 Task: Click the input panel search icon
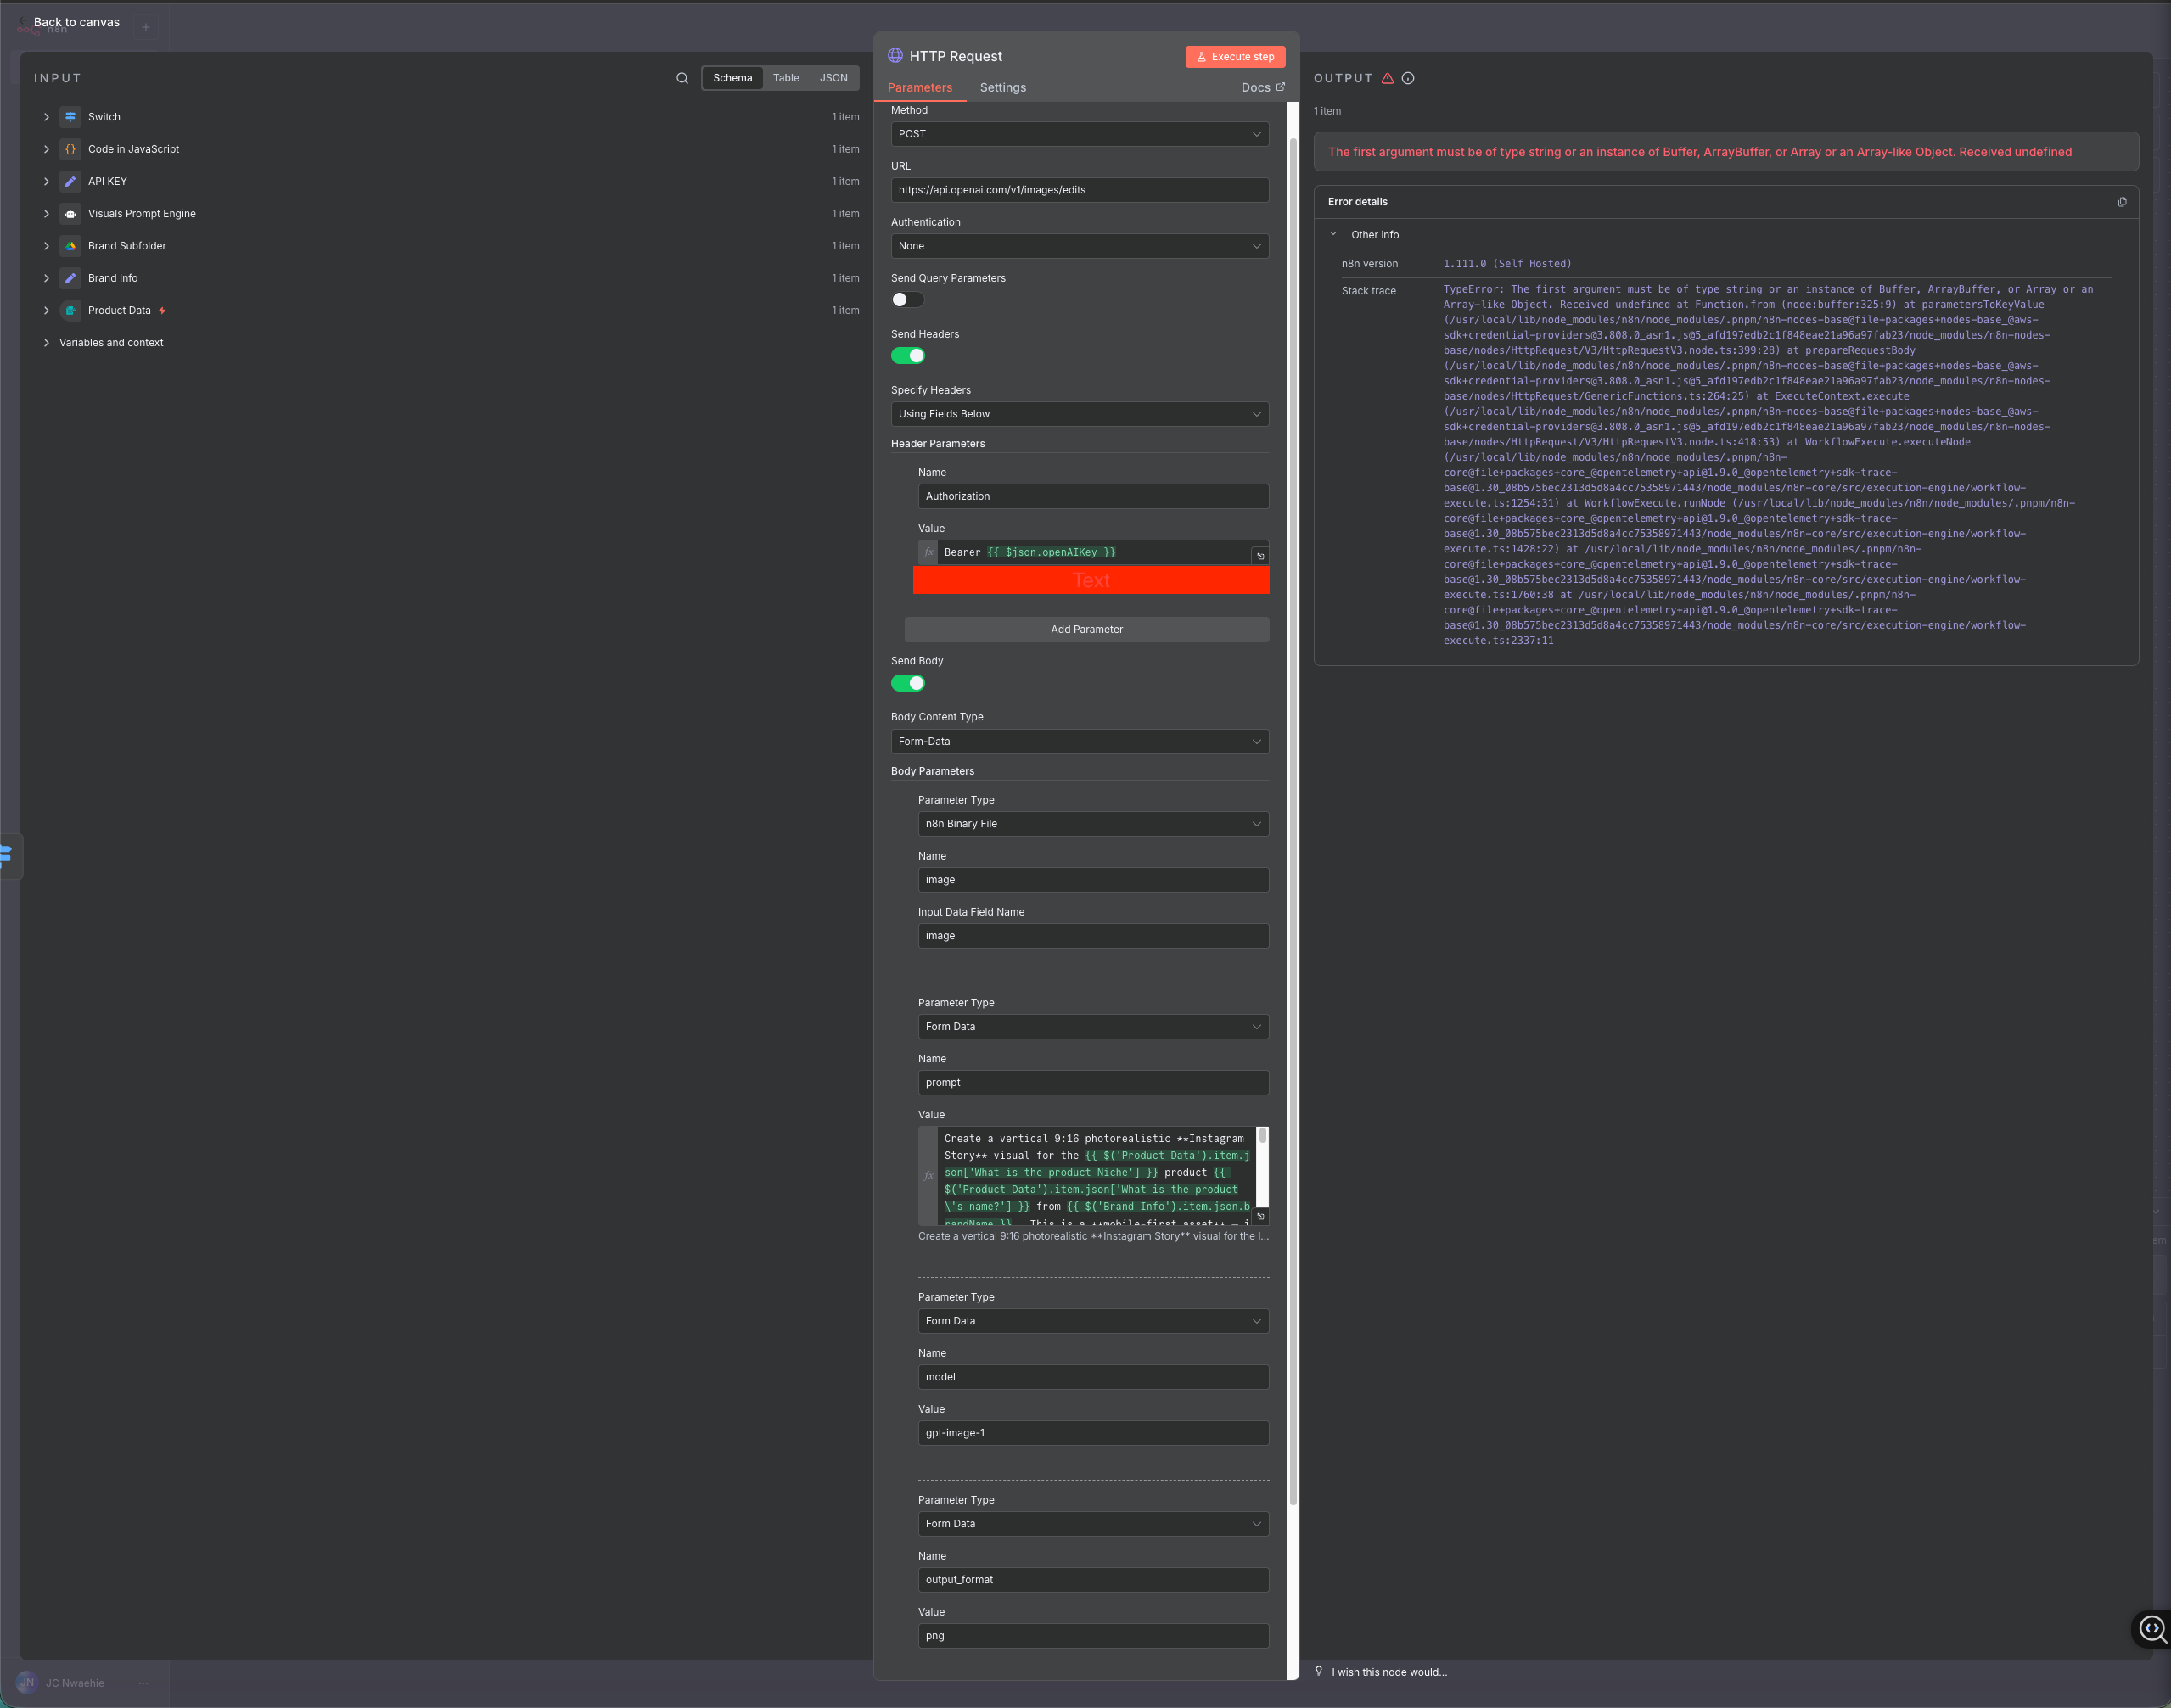click(x=682, y=78)
